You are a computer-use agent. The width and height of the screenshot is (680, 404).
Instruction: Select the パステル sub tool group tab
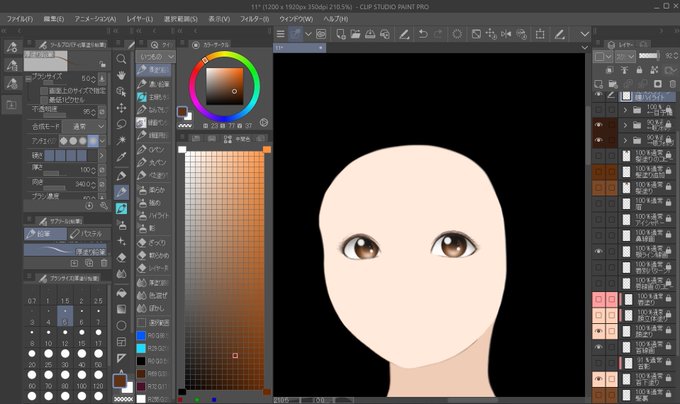(x=88, y=234)
